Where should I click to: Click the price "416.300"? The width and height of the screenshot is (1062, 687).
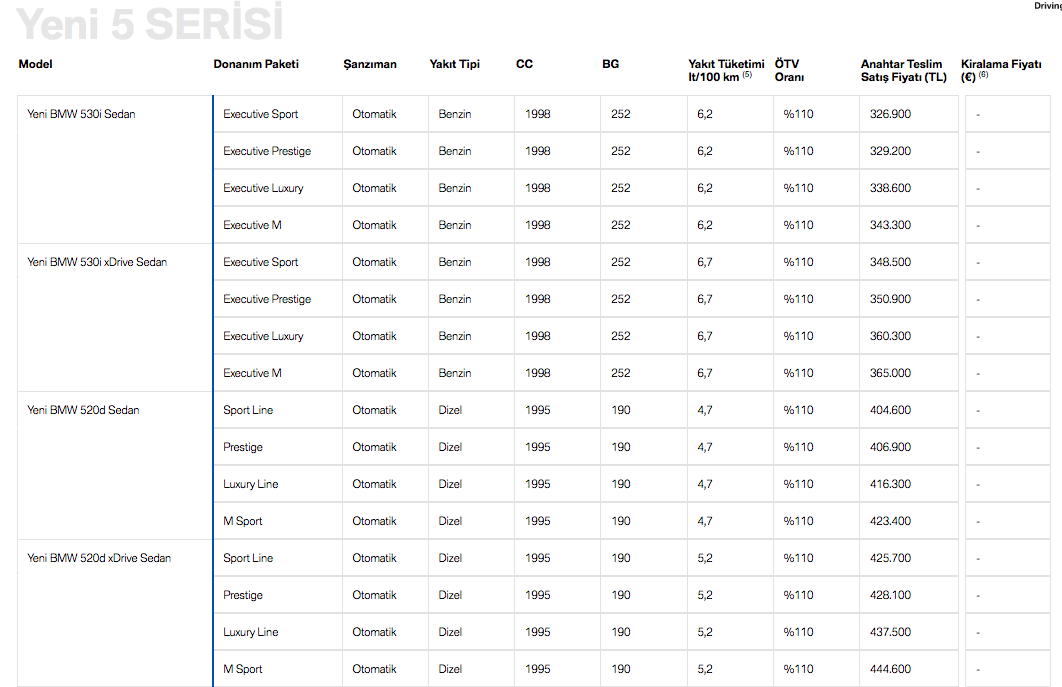(x=891, y=484)
